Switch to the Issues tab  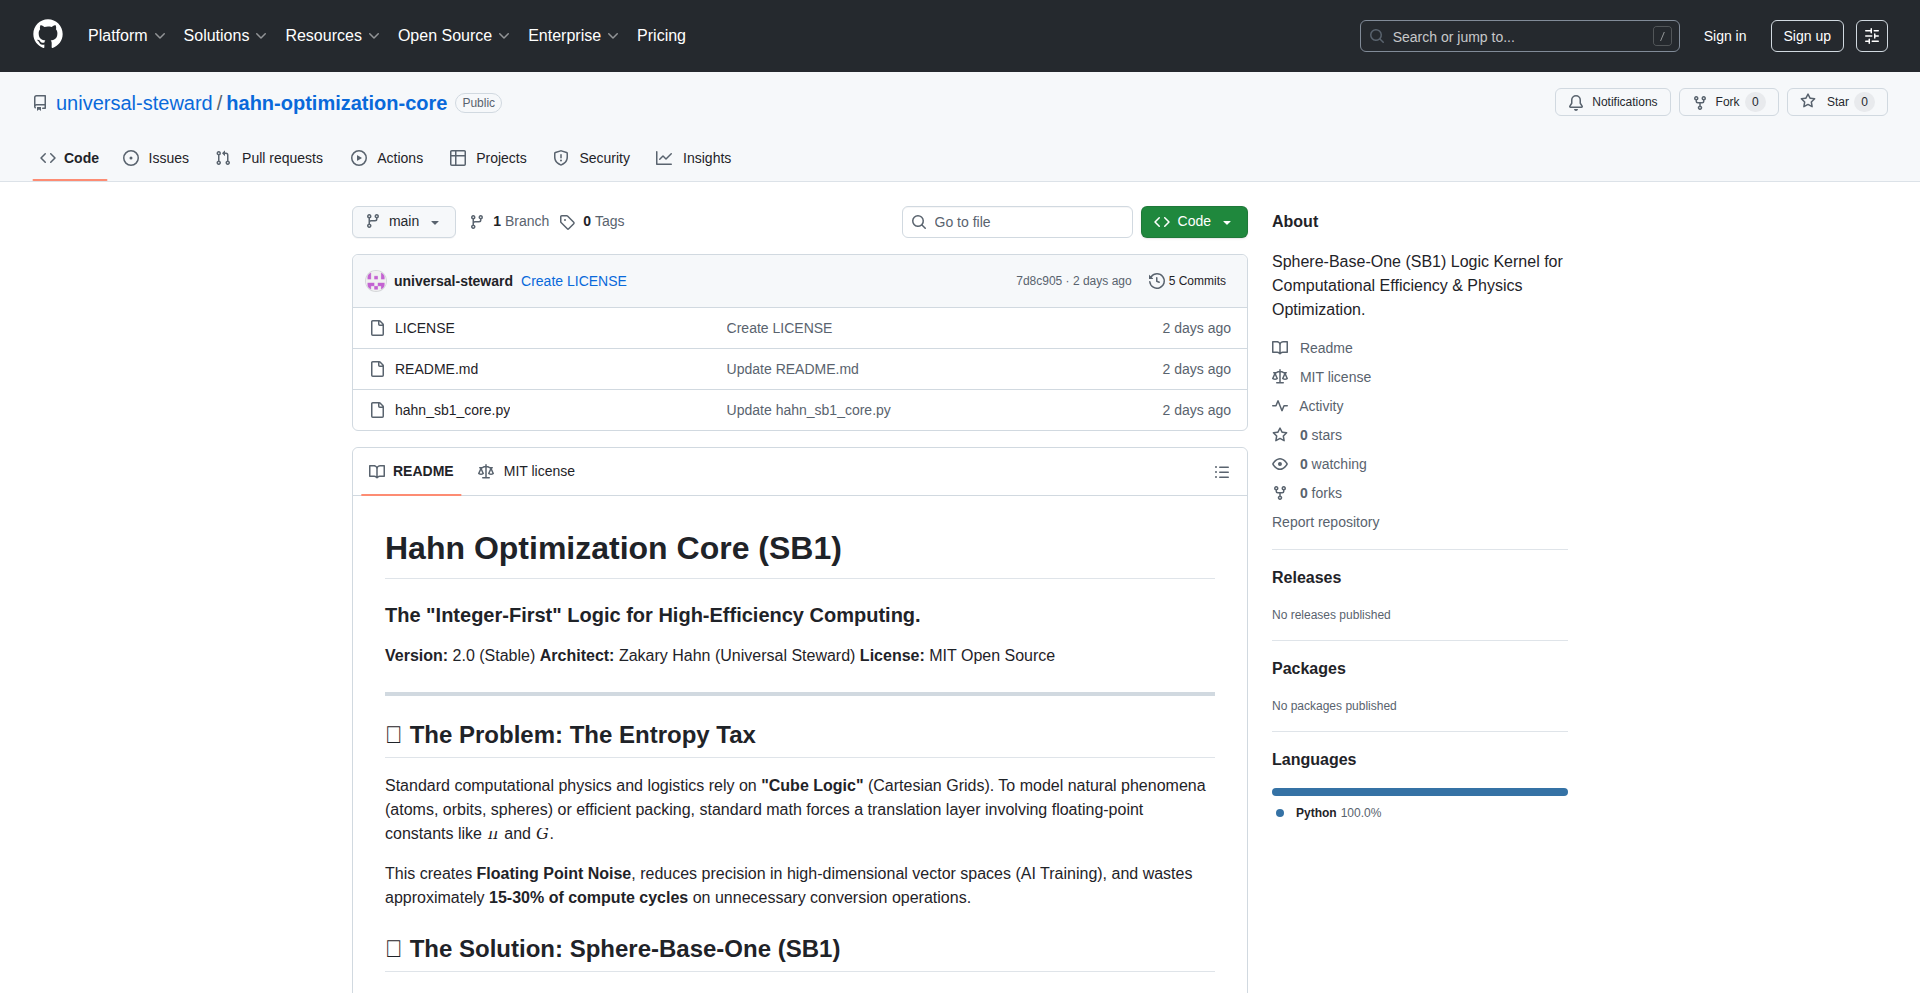(x=156, y=158)
